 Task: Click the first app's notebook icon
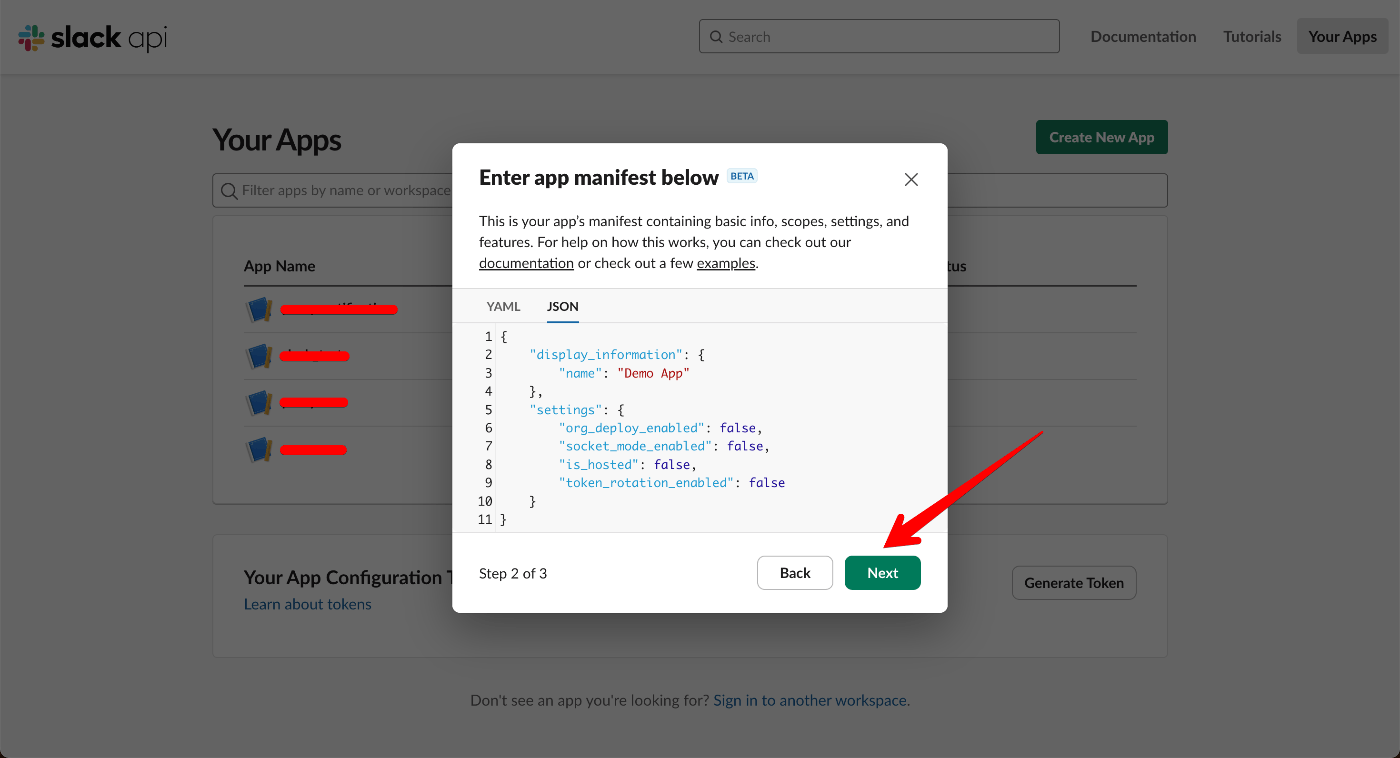point(259,309)
